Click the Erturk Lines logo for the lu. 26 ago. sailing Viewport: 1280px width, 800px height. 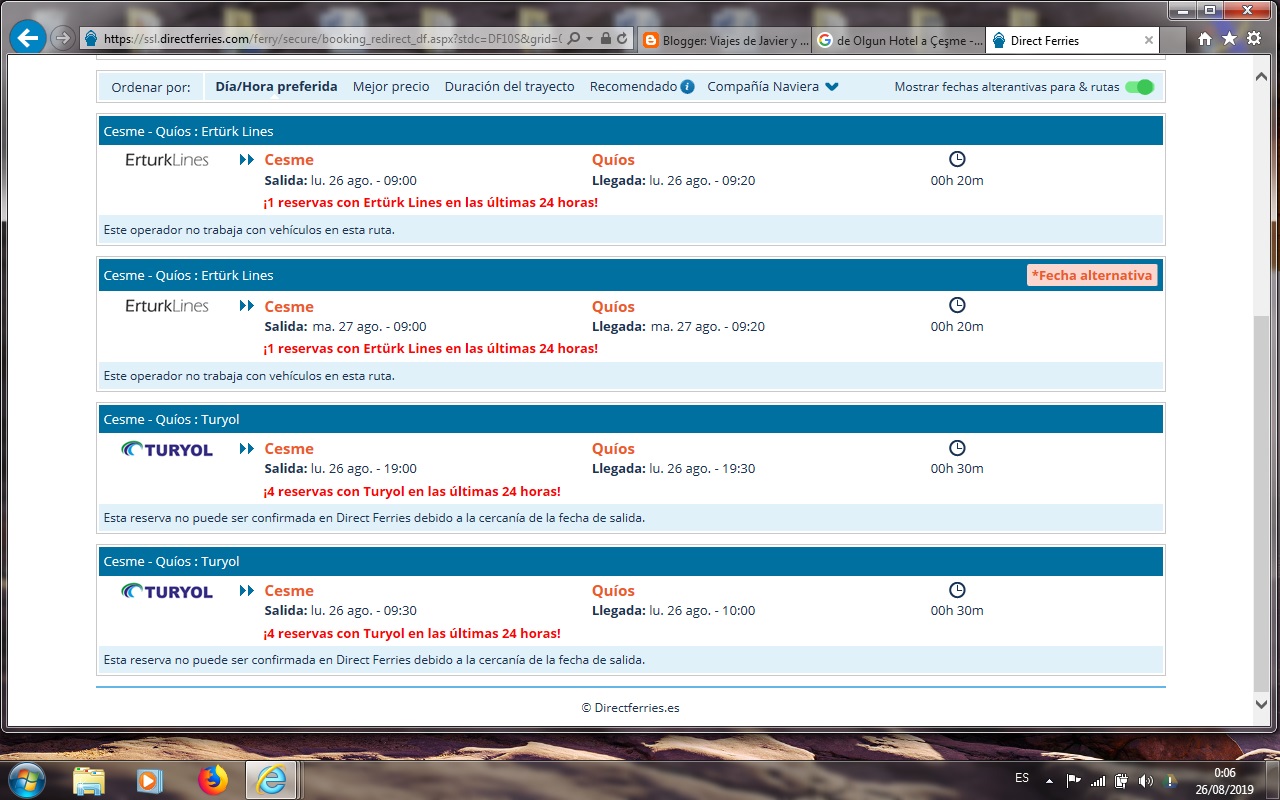tap(167, 160)
